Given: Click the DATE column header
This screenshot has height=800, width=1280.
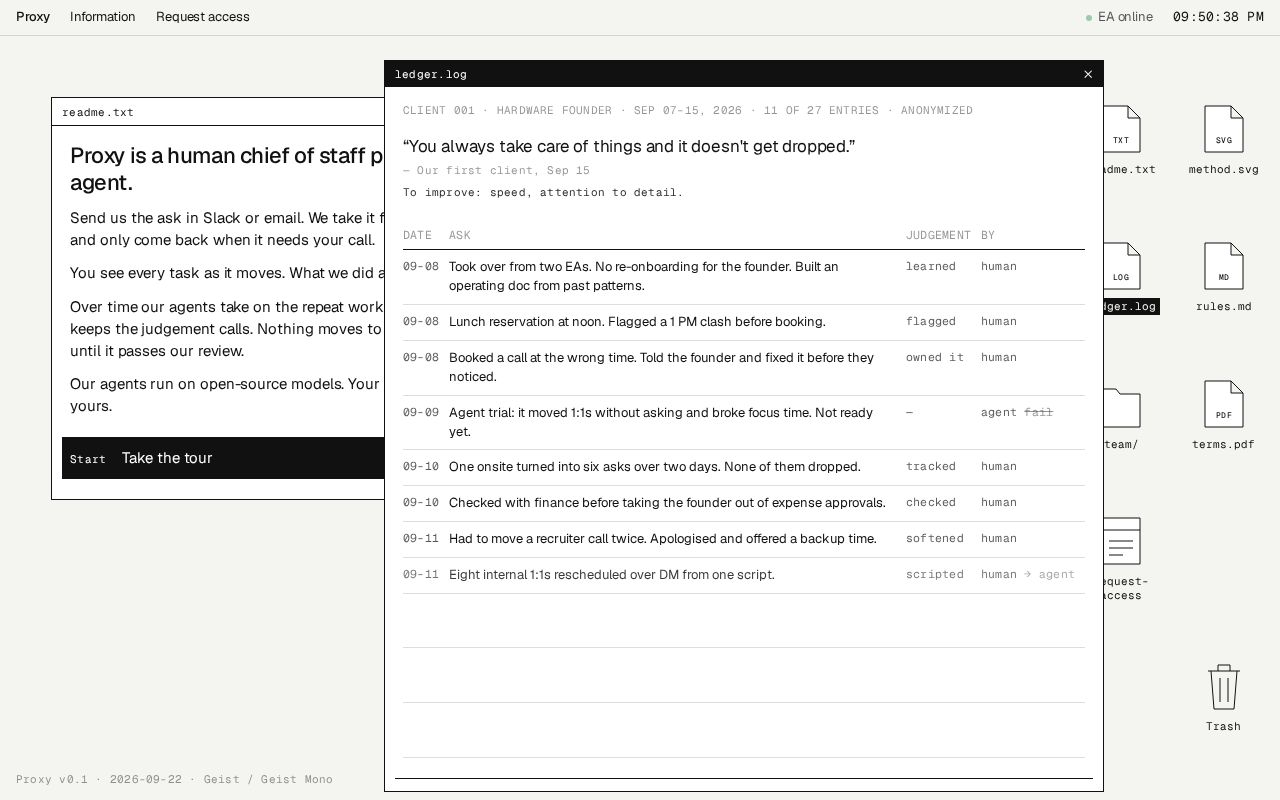Looking at the screenshot, I should click(x=417, y=235).
